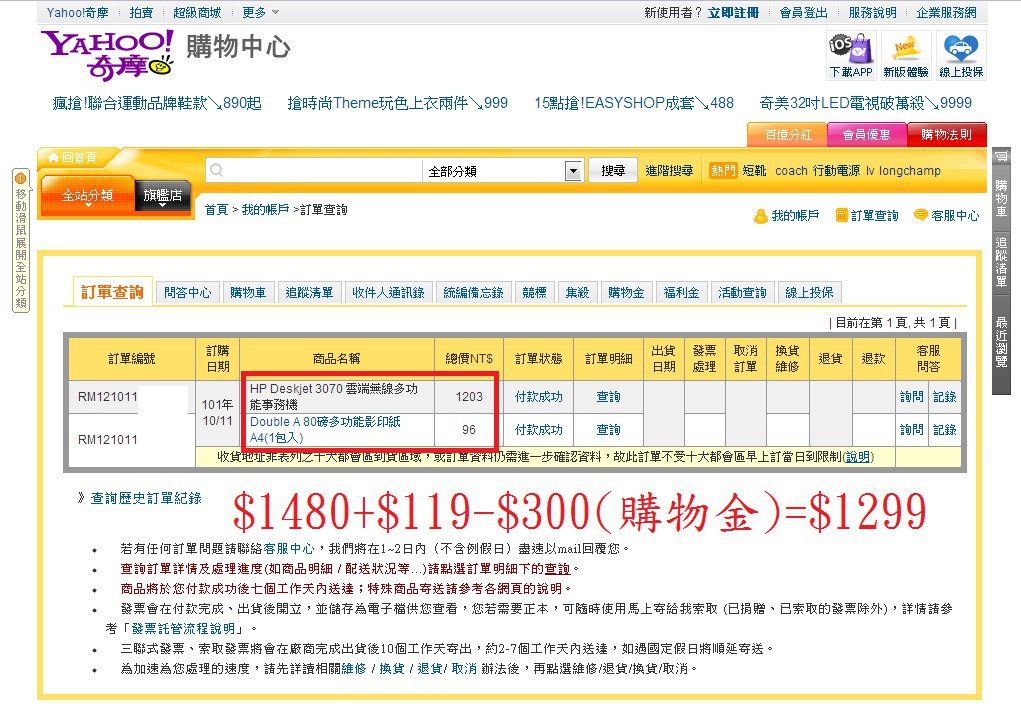Open the 會員優惠 pink tab
This screenshot has height=704, width=1021.
click(x=867, y=135)
